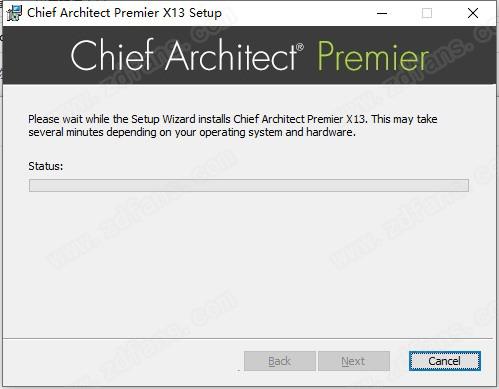
Task: Go to the Next setup step
Action: [354, 361]
